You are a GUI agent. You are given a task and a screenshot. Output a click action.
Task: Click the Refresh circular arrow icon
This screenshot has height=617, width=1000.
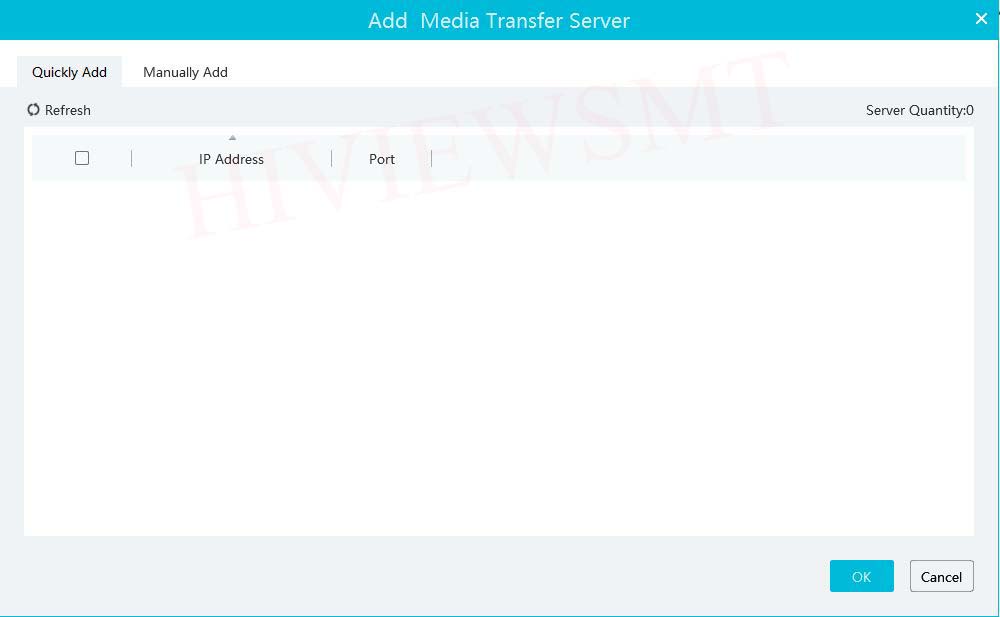point(34,110)
